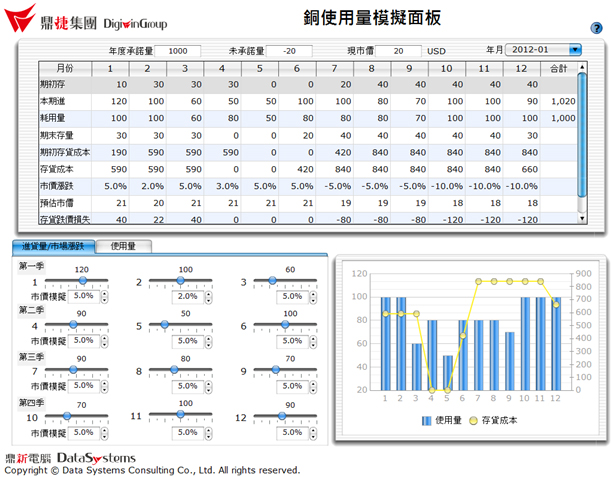Click the 存貨成本 legend marker in chart
The width and height of the screenshot is (614, 477).
click(472, 422)
